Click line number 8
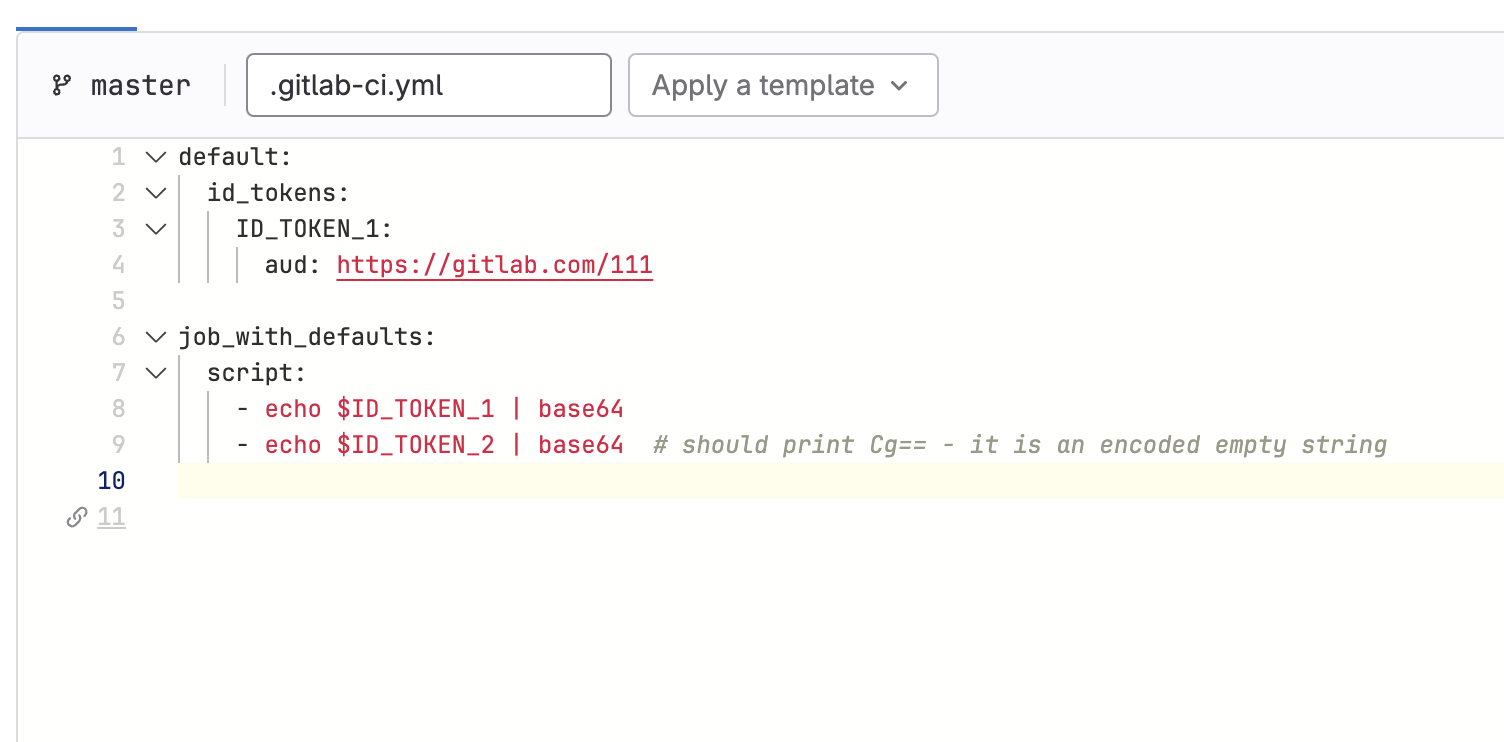 pyautogui.click(x=117, y=408)
